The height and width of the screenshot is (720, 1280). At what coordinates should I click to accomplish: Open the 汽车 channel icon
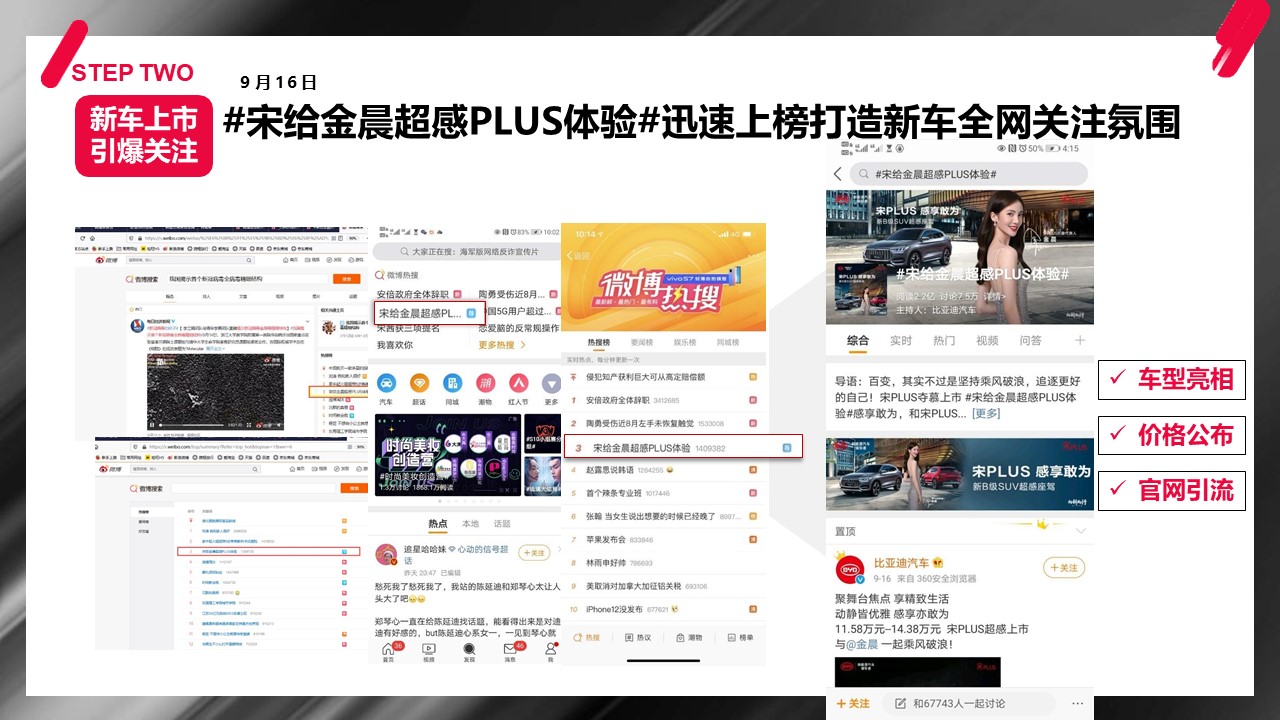[386, 384]
